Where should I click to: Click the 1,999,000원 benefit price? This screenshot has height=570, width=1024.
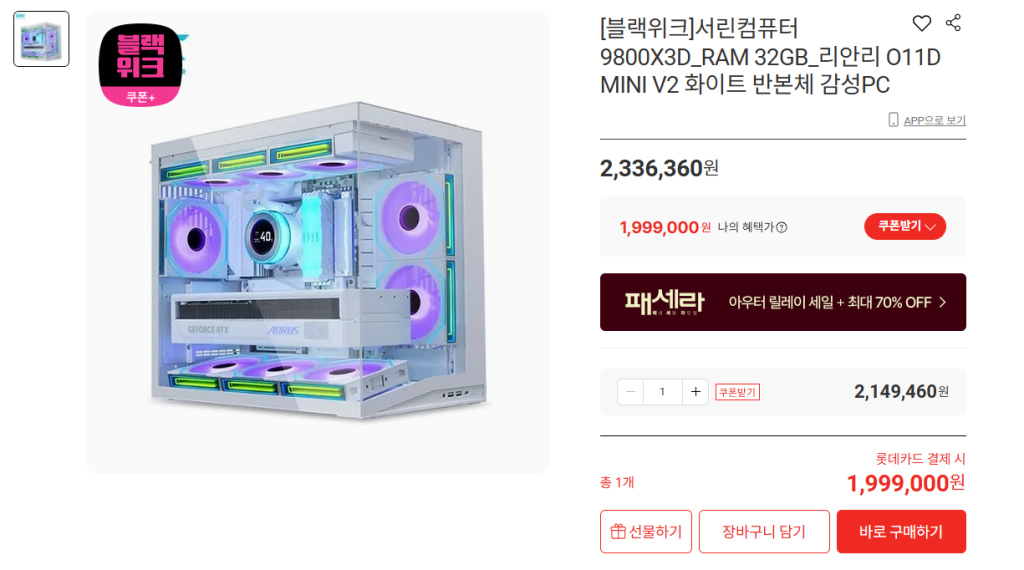[x=665, y=227]
